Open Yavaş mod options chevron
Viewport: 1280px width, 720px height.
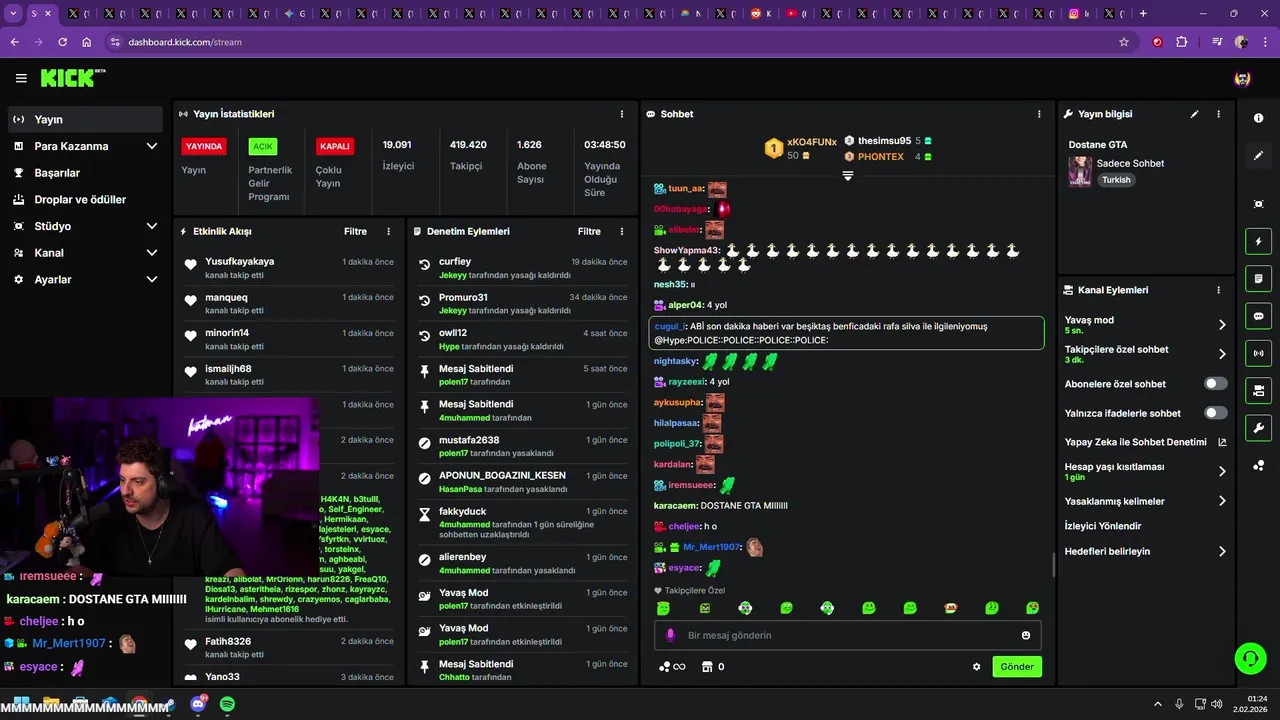click(1222, 325)
